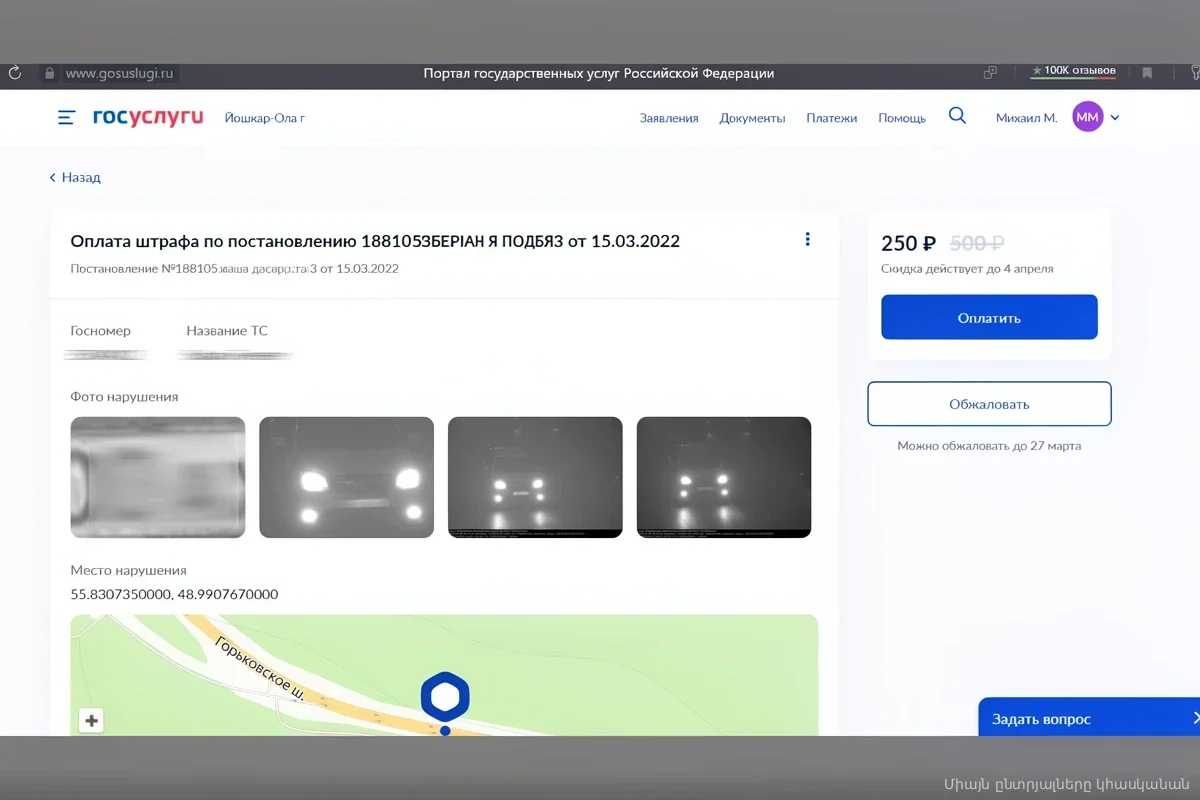The width and height of the screenshot is (1200, 800).
Task: Go to the Платежи section
Action: click(x=832, y=118)
